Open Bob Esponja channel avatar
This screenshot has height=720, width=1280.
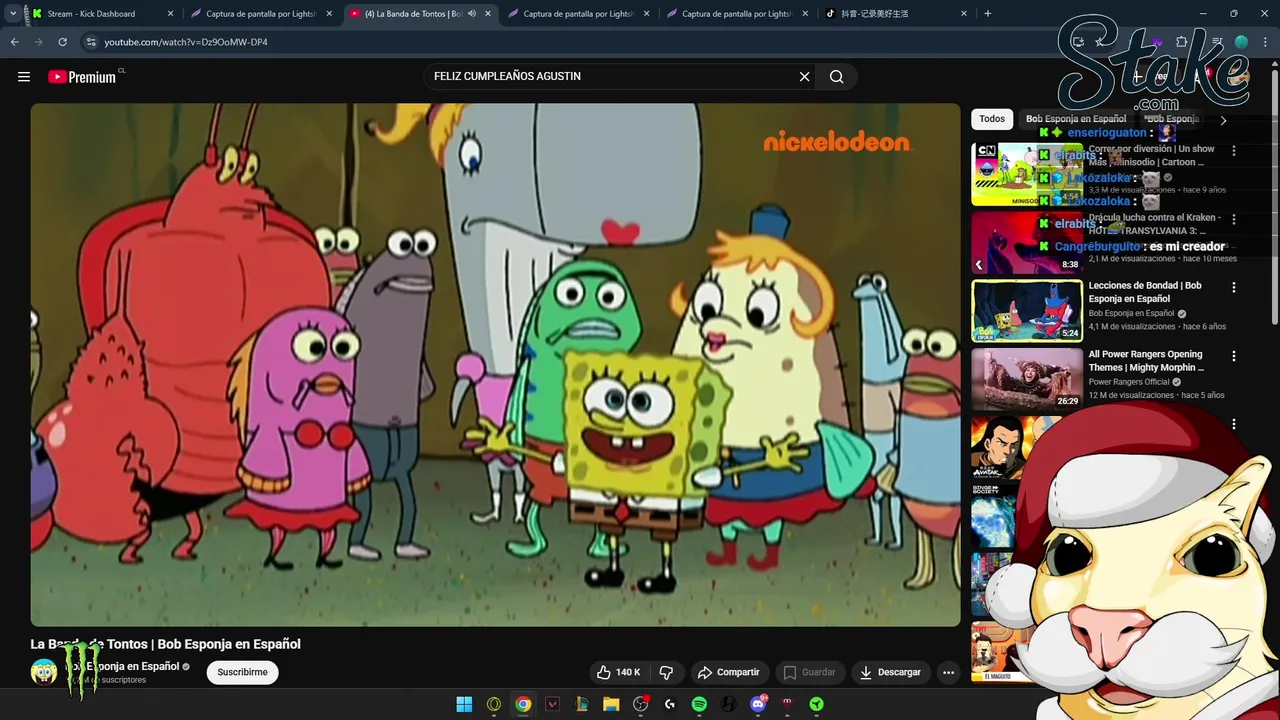coord(44,672)
